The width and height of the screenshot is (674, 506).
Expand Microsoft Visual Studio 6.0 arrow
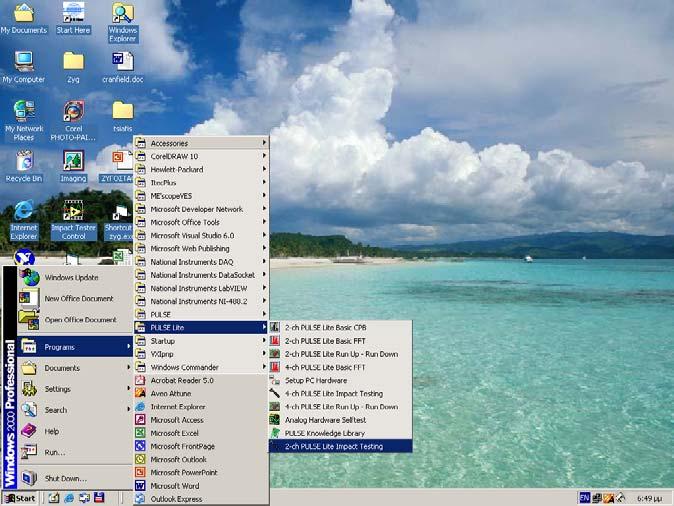(x=264, y=235)
